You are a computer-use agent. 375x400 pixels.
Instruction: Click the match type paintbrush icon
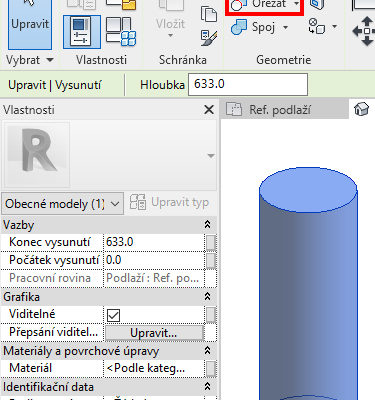(x=209, y=38)
